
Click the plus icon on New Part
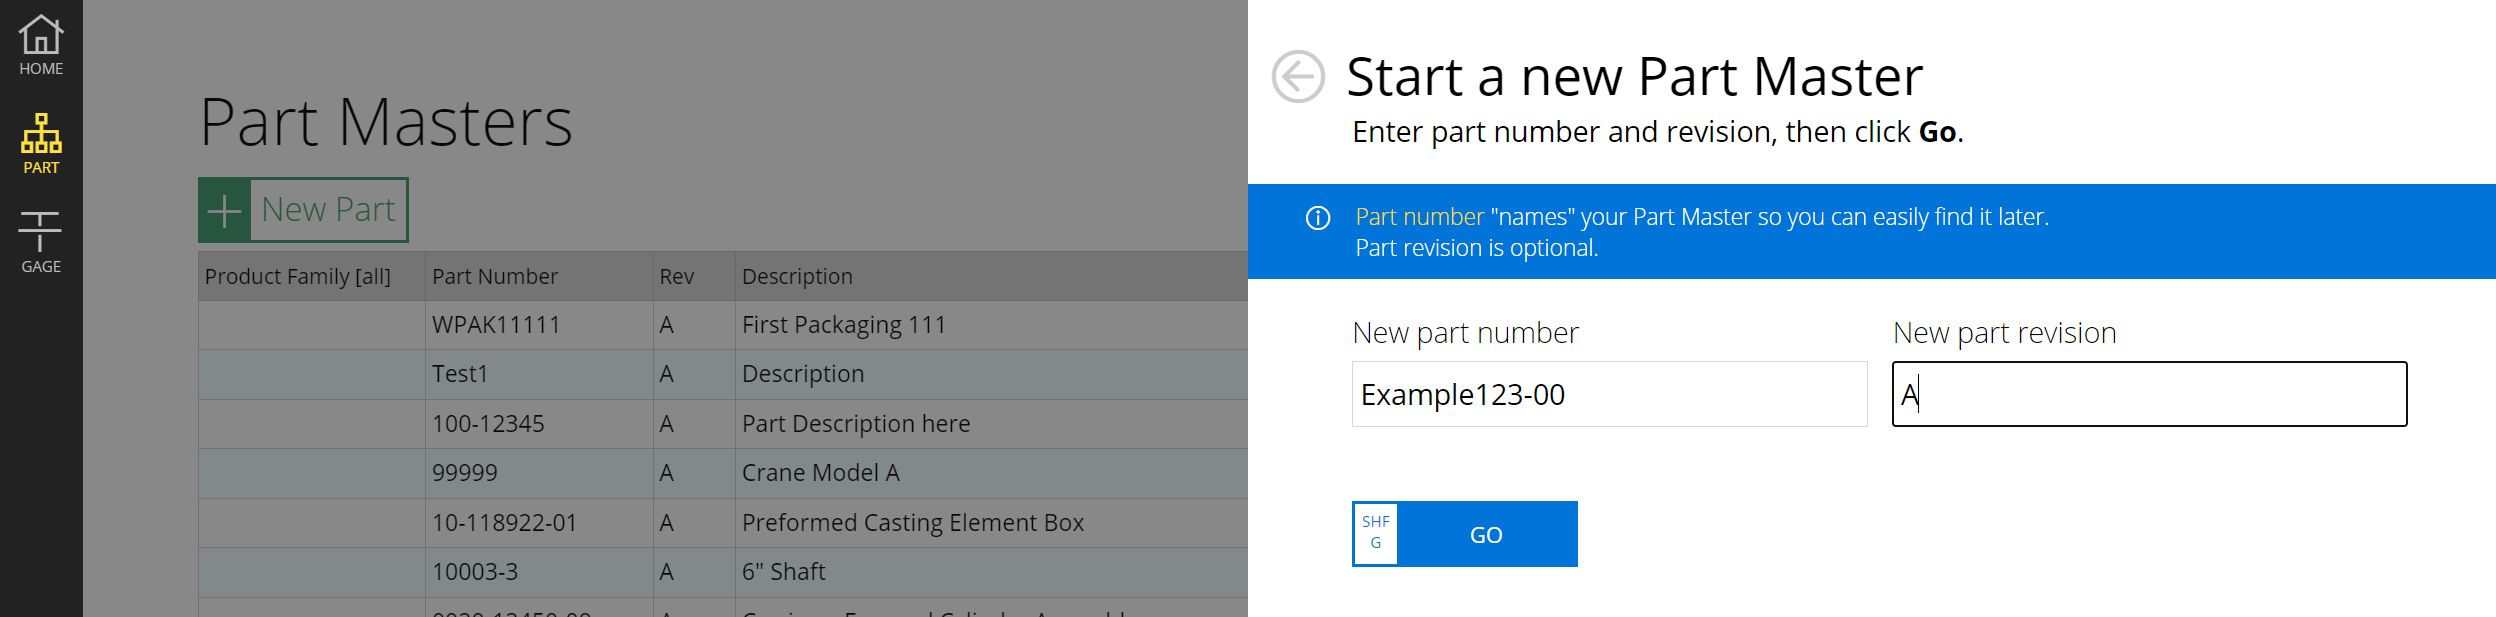click(224, 211)
